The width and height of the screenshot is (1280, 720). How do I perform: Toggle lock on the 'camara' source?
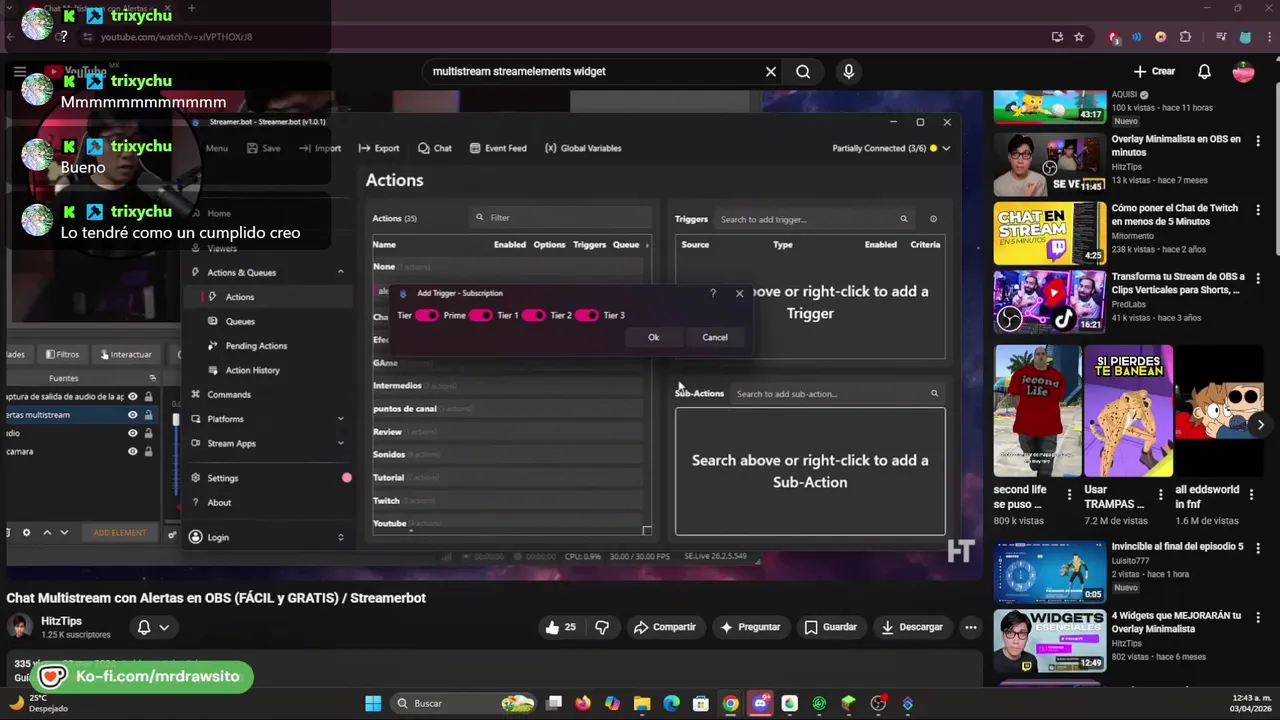pos(149,451)
